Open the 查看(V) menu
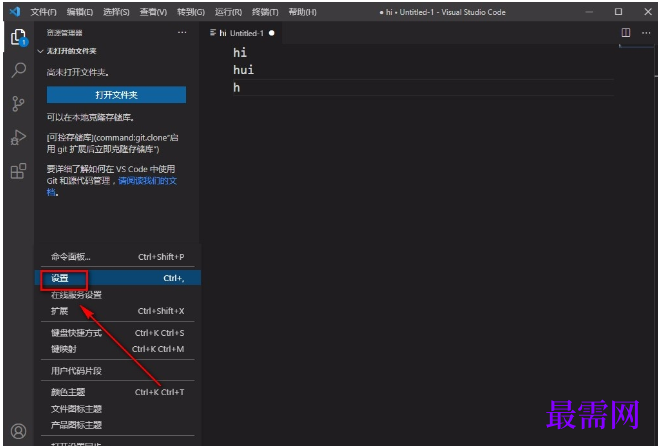The width and height of the screenshot is (658, 446). (x=153, y=12)
